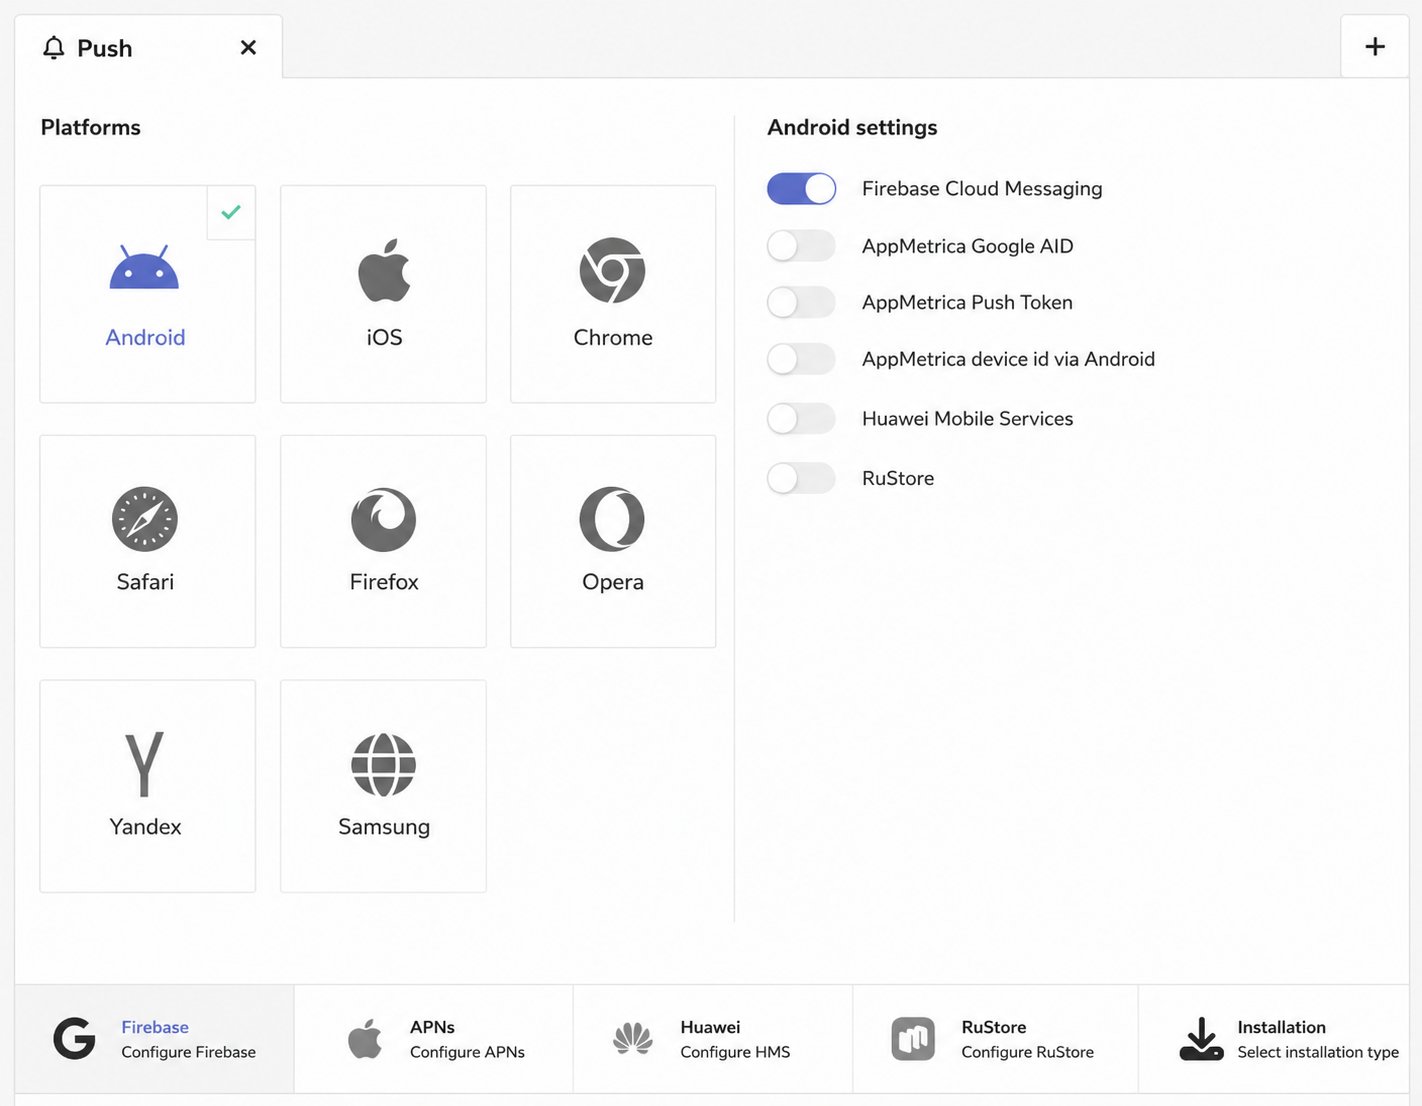
Task: Add a new tab with plus button
Action: point(1375,46)
